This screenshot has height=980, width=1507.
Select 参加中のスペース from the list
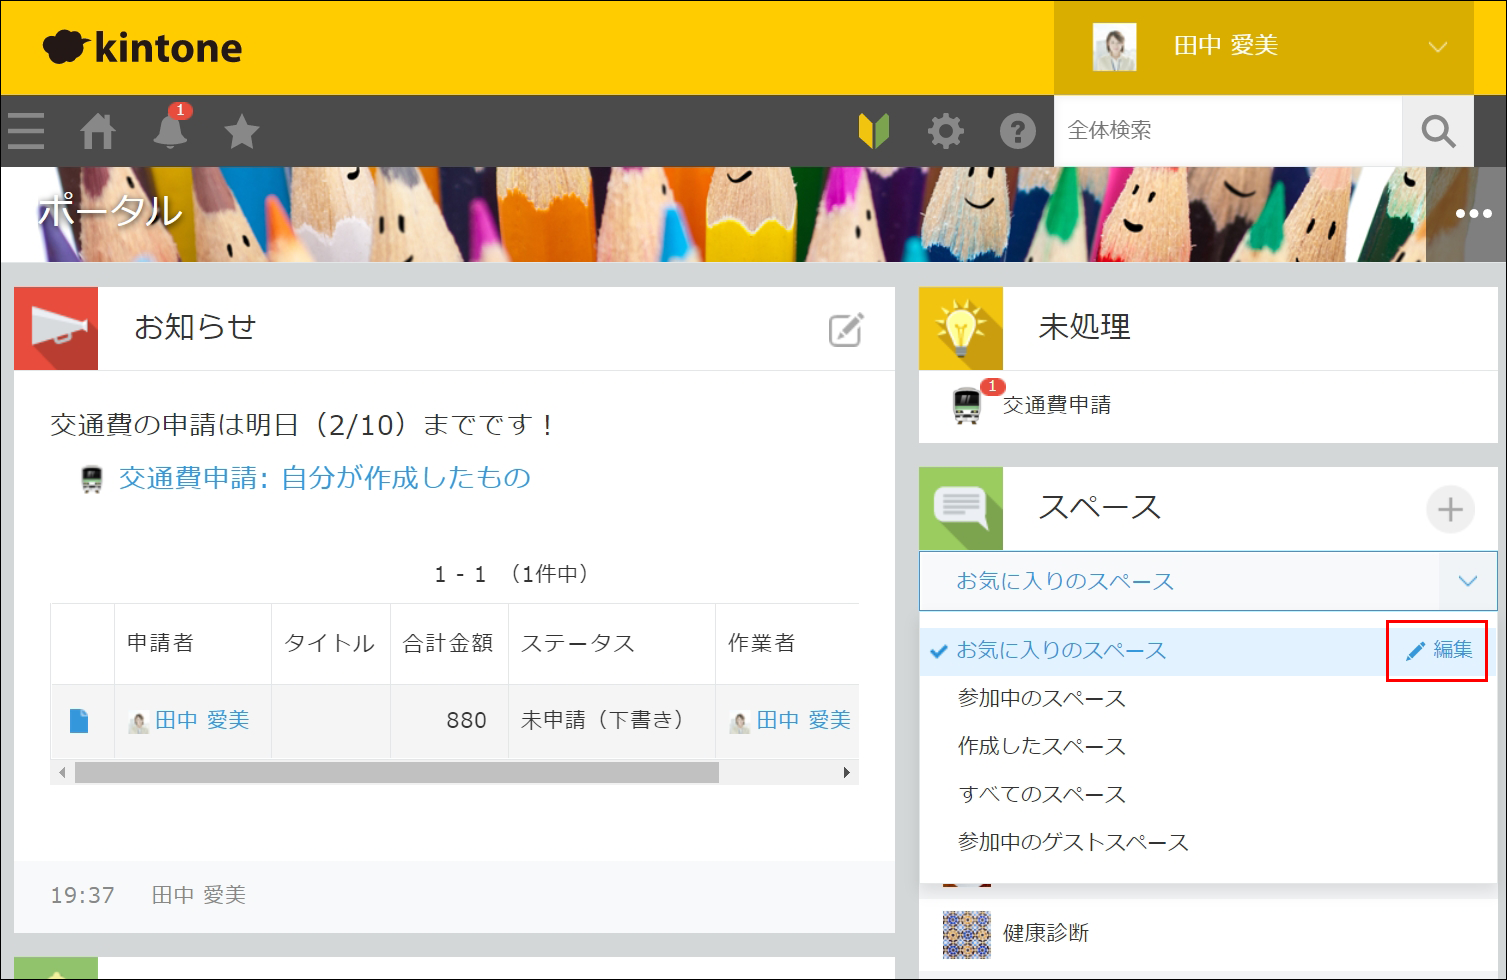[x=1041, y=698]
